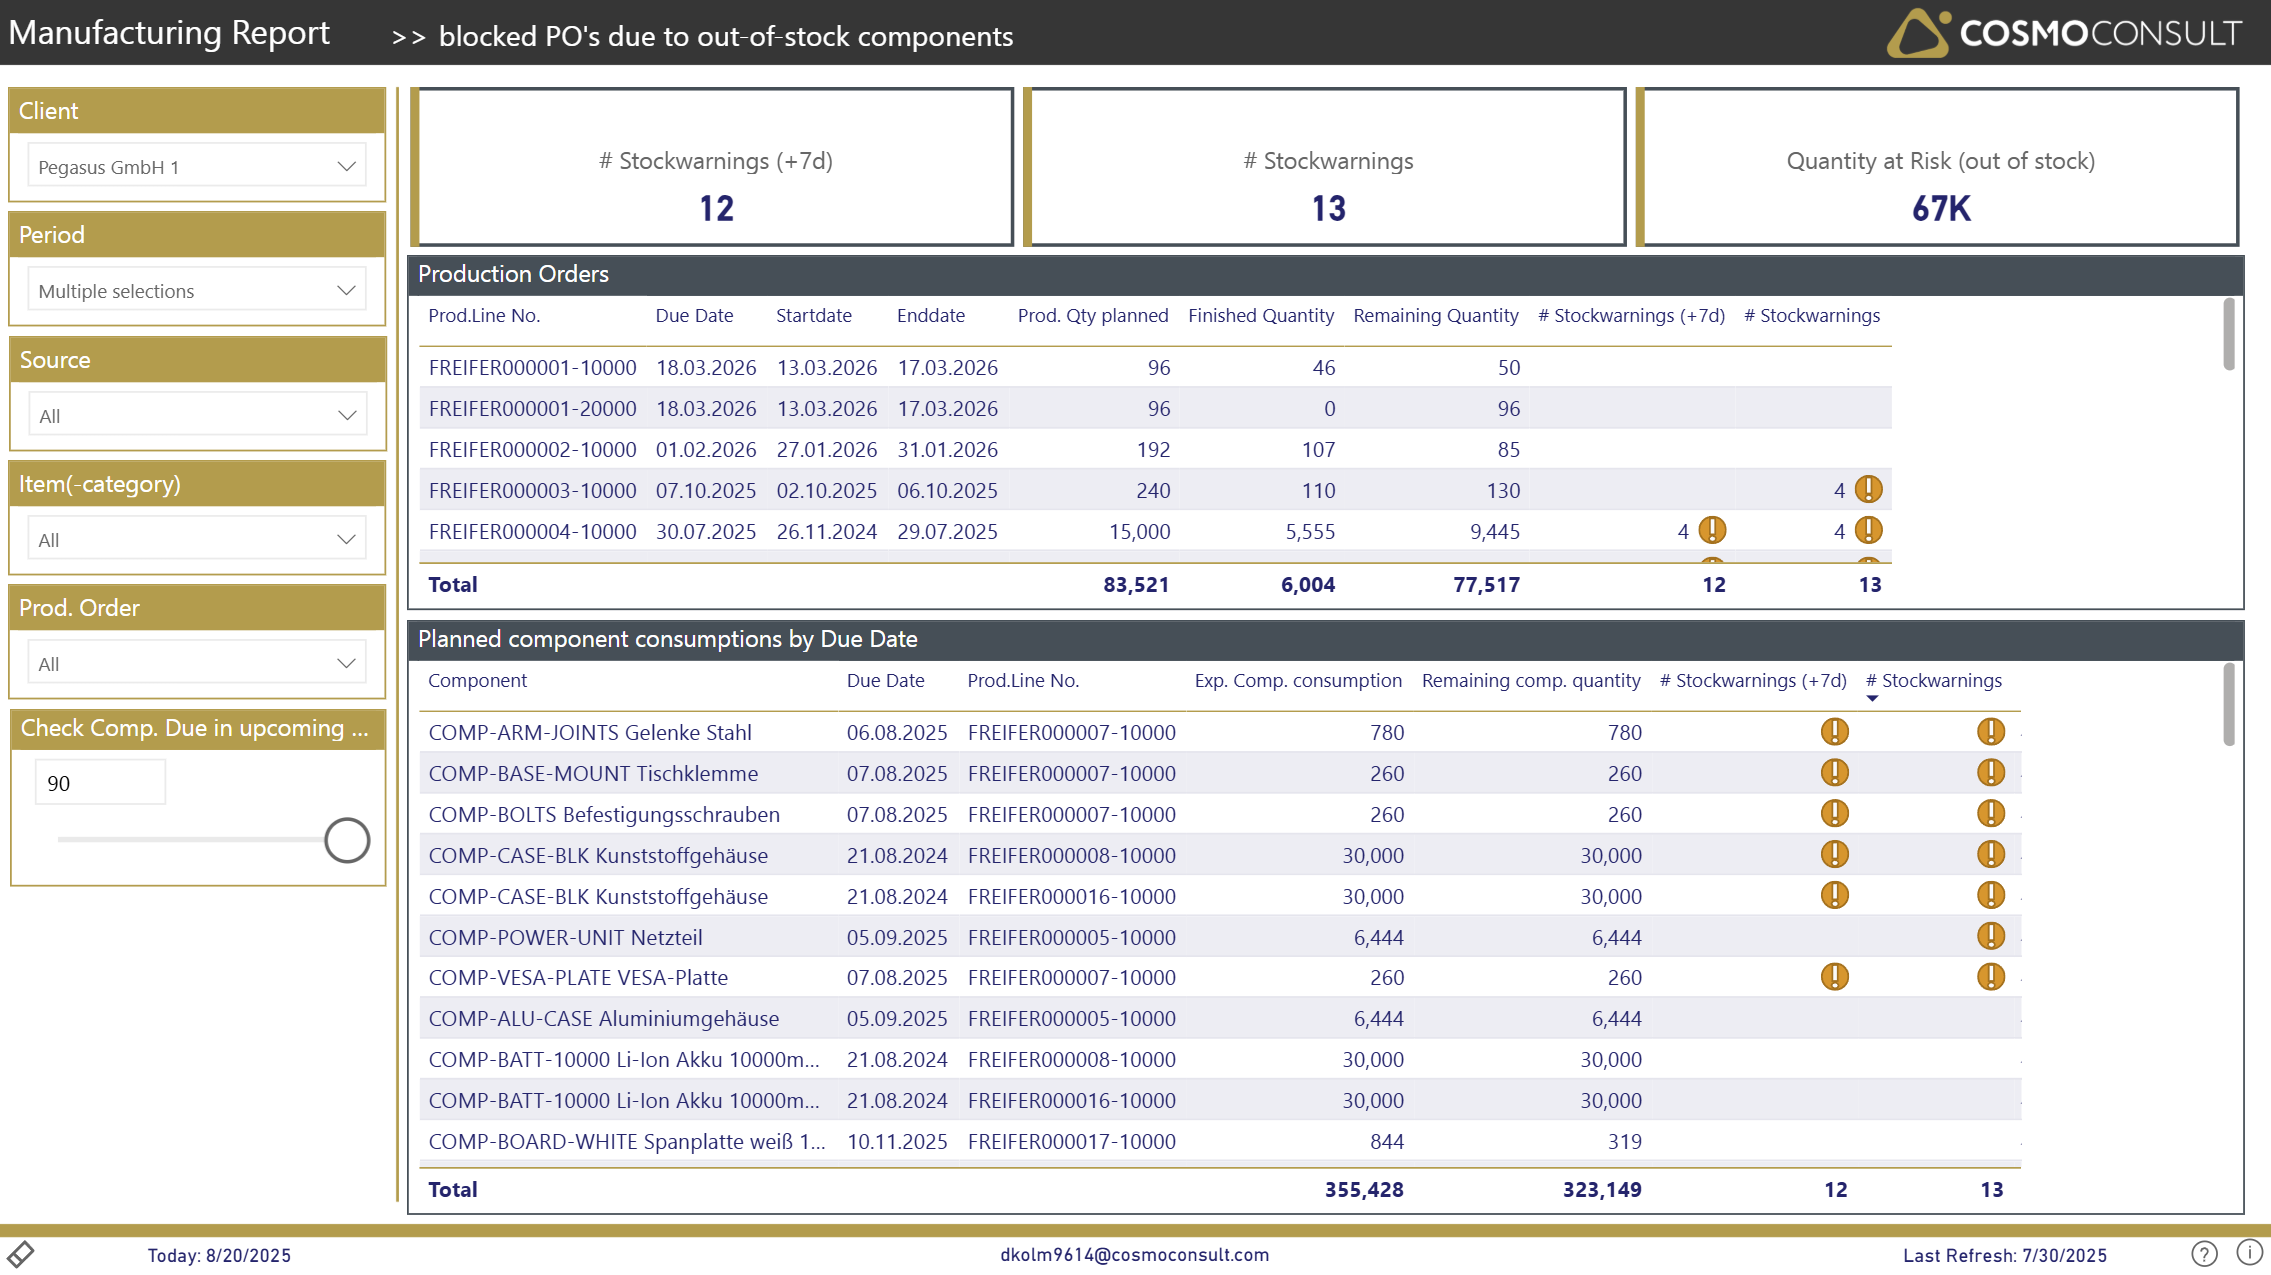Sort by Remaining Quantity column header
This screenshot has width=2271, height=1275.
click(x=1435, y=316)
